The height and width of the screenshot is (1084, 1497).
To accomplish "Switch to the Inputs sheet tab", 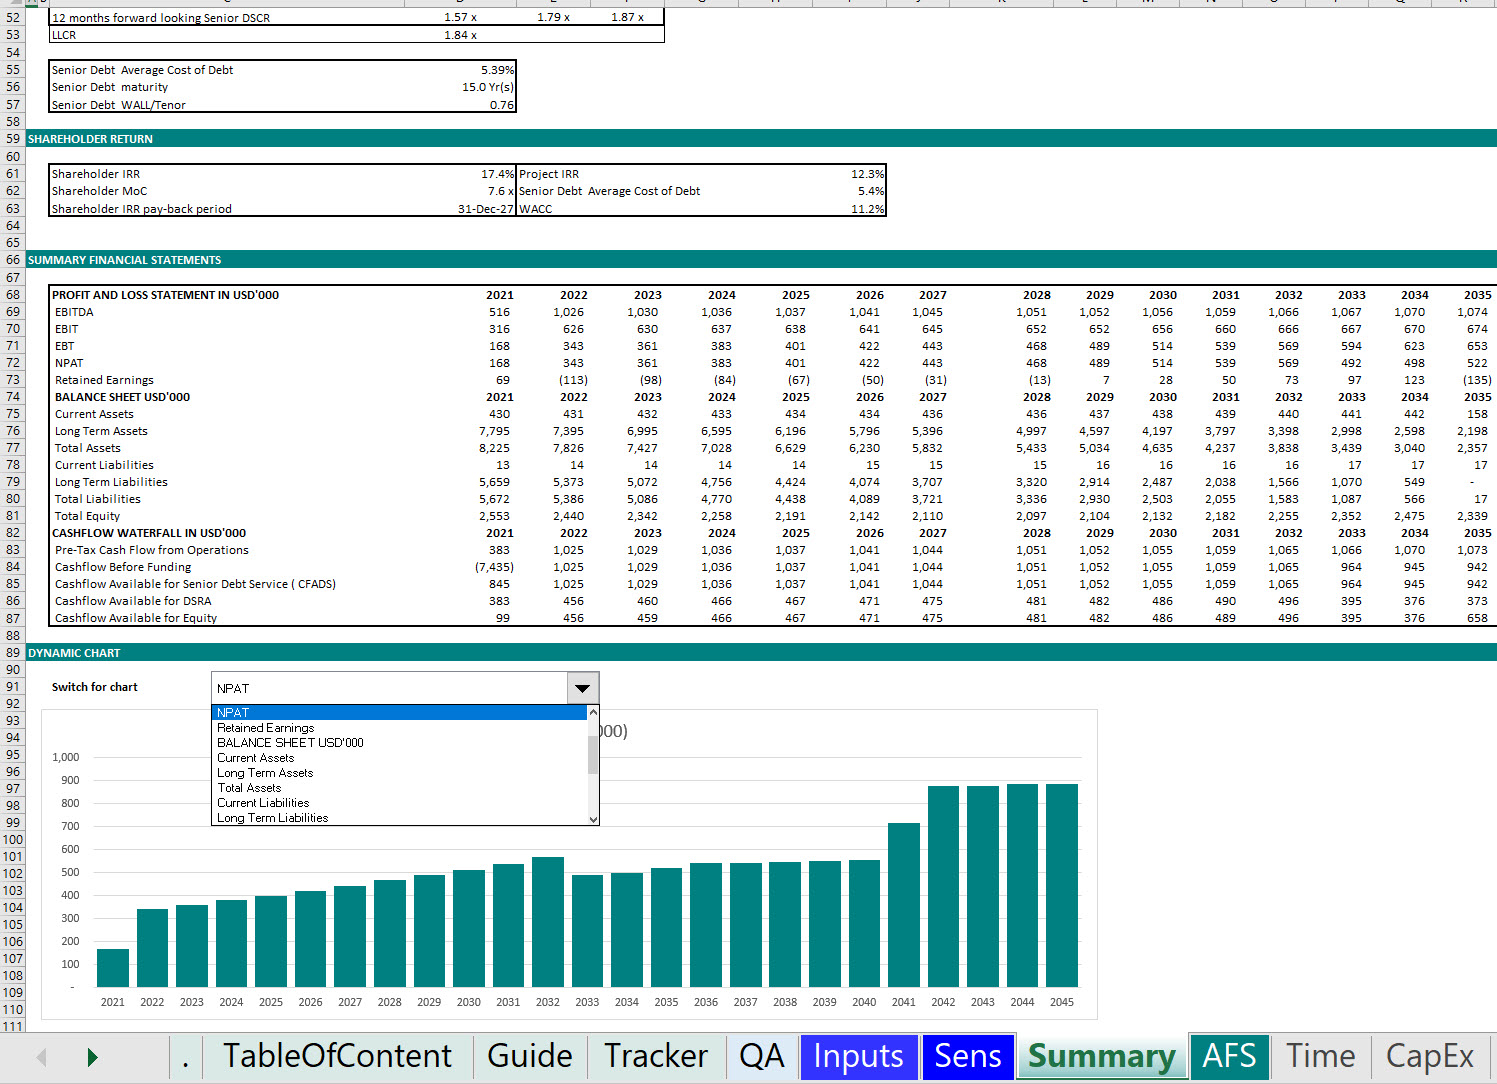I will [858, 1056].
